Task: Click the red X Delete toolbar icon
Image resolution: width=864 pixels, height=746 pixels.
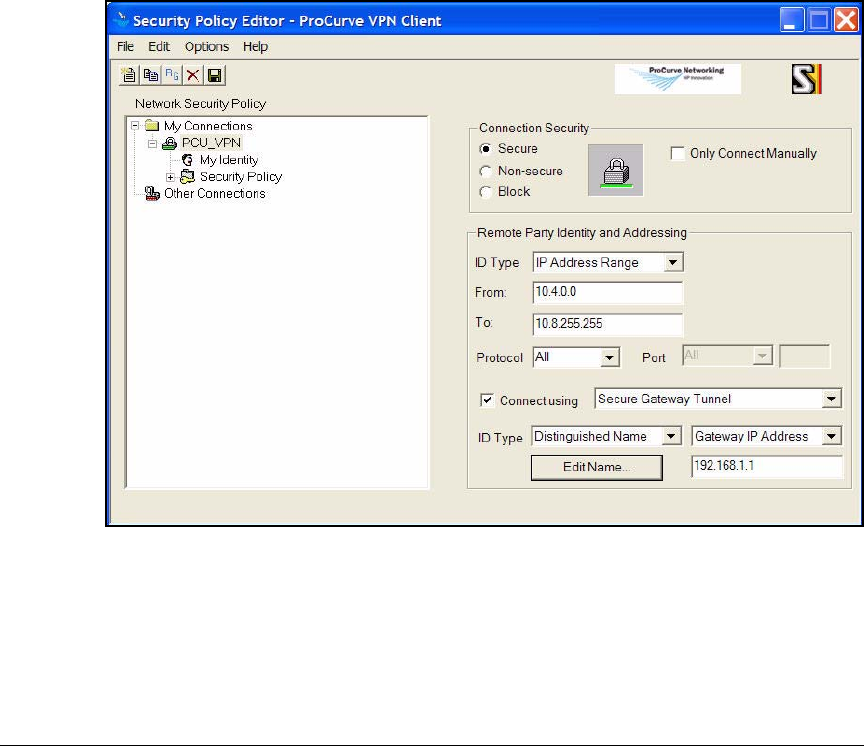Action: pos(193,75)
